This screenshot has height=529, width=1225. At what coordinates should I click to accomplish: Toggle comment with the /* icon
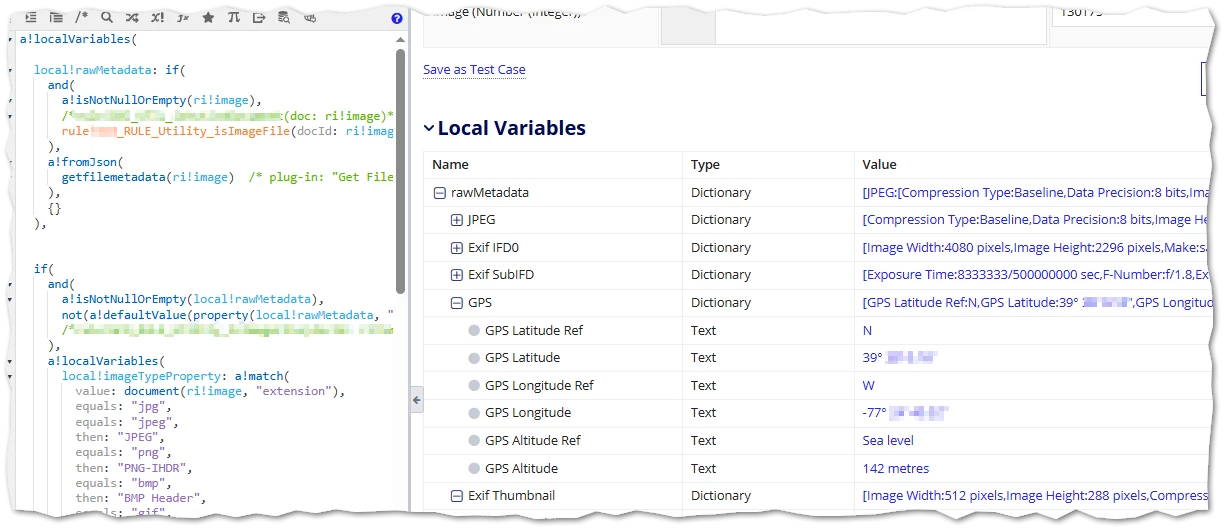[x=82, y=18]
